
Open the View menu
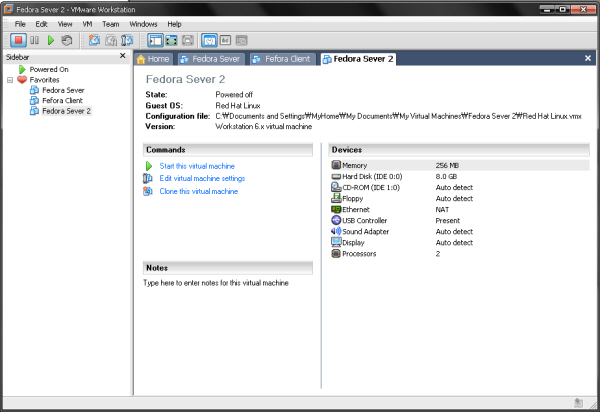[x=65, y=24]
